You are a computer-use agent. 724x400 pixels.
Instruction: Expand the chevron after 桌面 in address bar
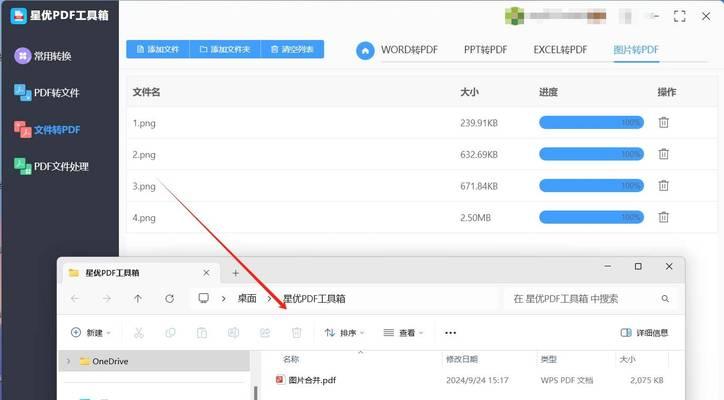pyautogui.click(x=269, y=299)
